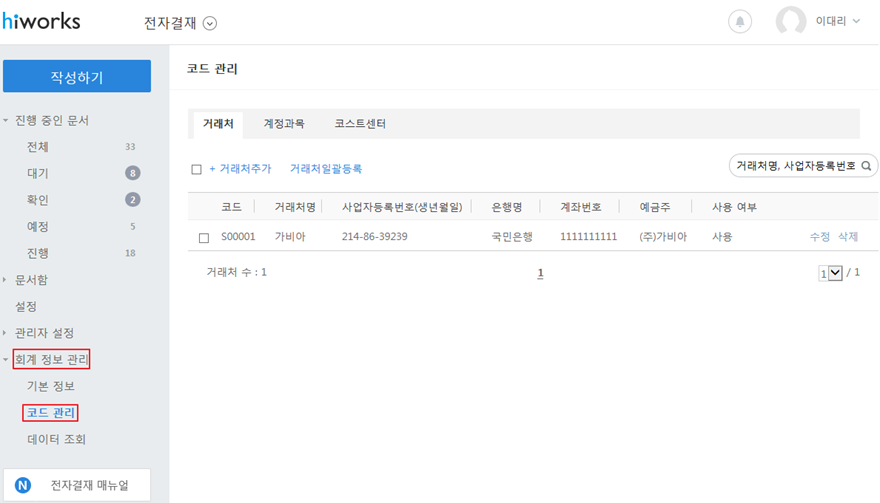This screenshot has height=503, width=880.
Task: Click the blue N manual icon
Action: tap(23, 485)
